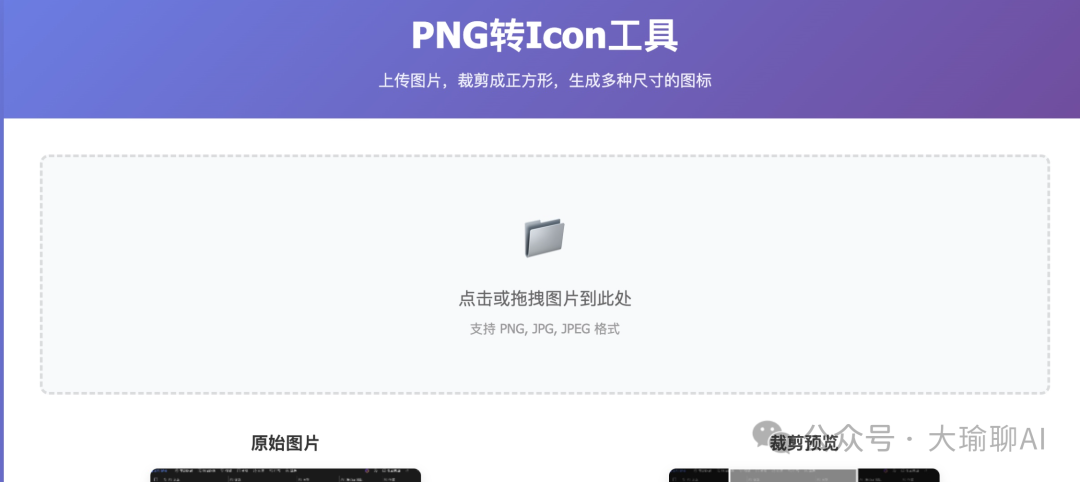Image resolution: width=1080 pixels, height=482 pixels.
Task: Click the 支持 PNG, JPG, JPEG 格式 hint
Action: point(545,329)
